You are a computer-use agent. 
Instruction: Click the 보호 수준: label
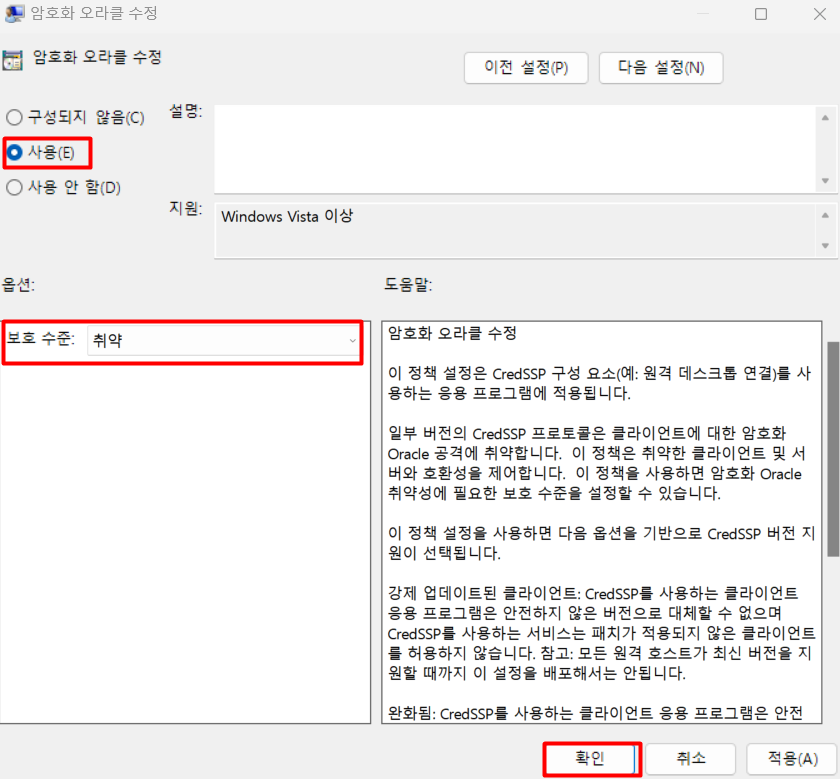click(41, 339)
